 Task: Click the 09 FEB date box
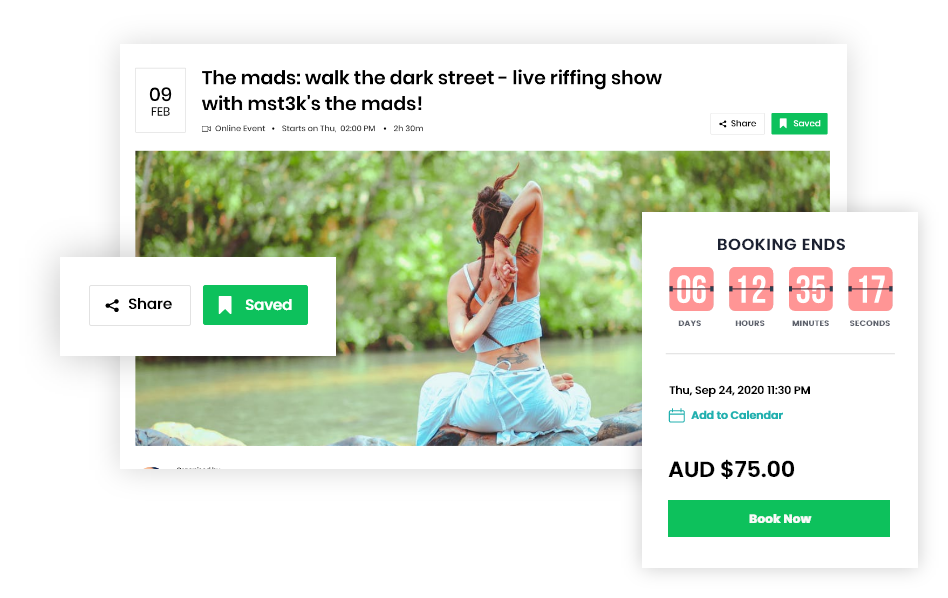[x=160, y=100]
